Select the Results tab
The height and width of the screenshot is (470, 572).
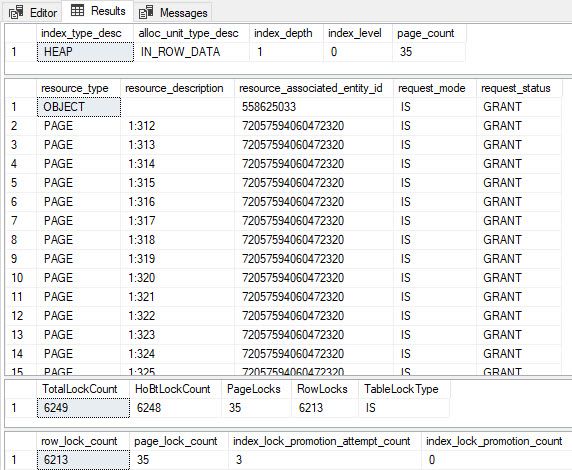98,11
